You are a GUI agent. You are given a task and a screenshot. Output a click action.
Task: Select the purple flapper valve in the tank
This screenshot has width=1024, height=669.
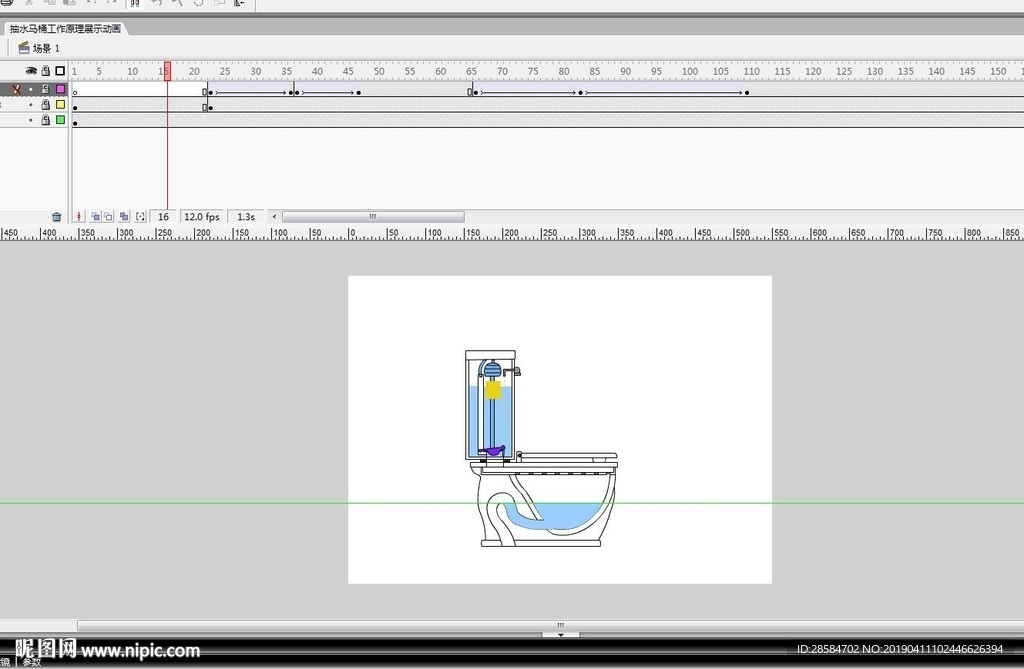[493, 451]
